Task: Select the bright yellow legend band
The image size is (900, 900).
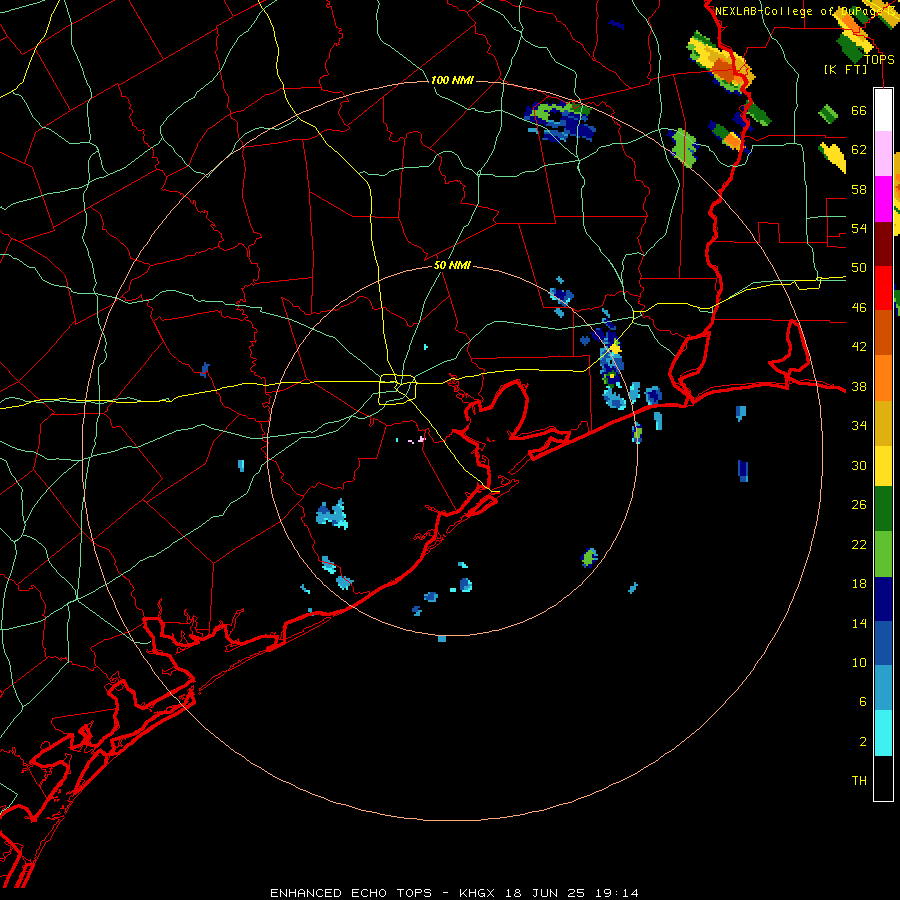Action: pyautogui.click(x=883, y=466)
